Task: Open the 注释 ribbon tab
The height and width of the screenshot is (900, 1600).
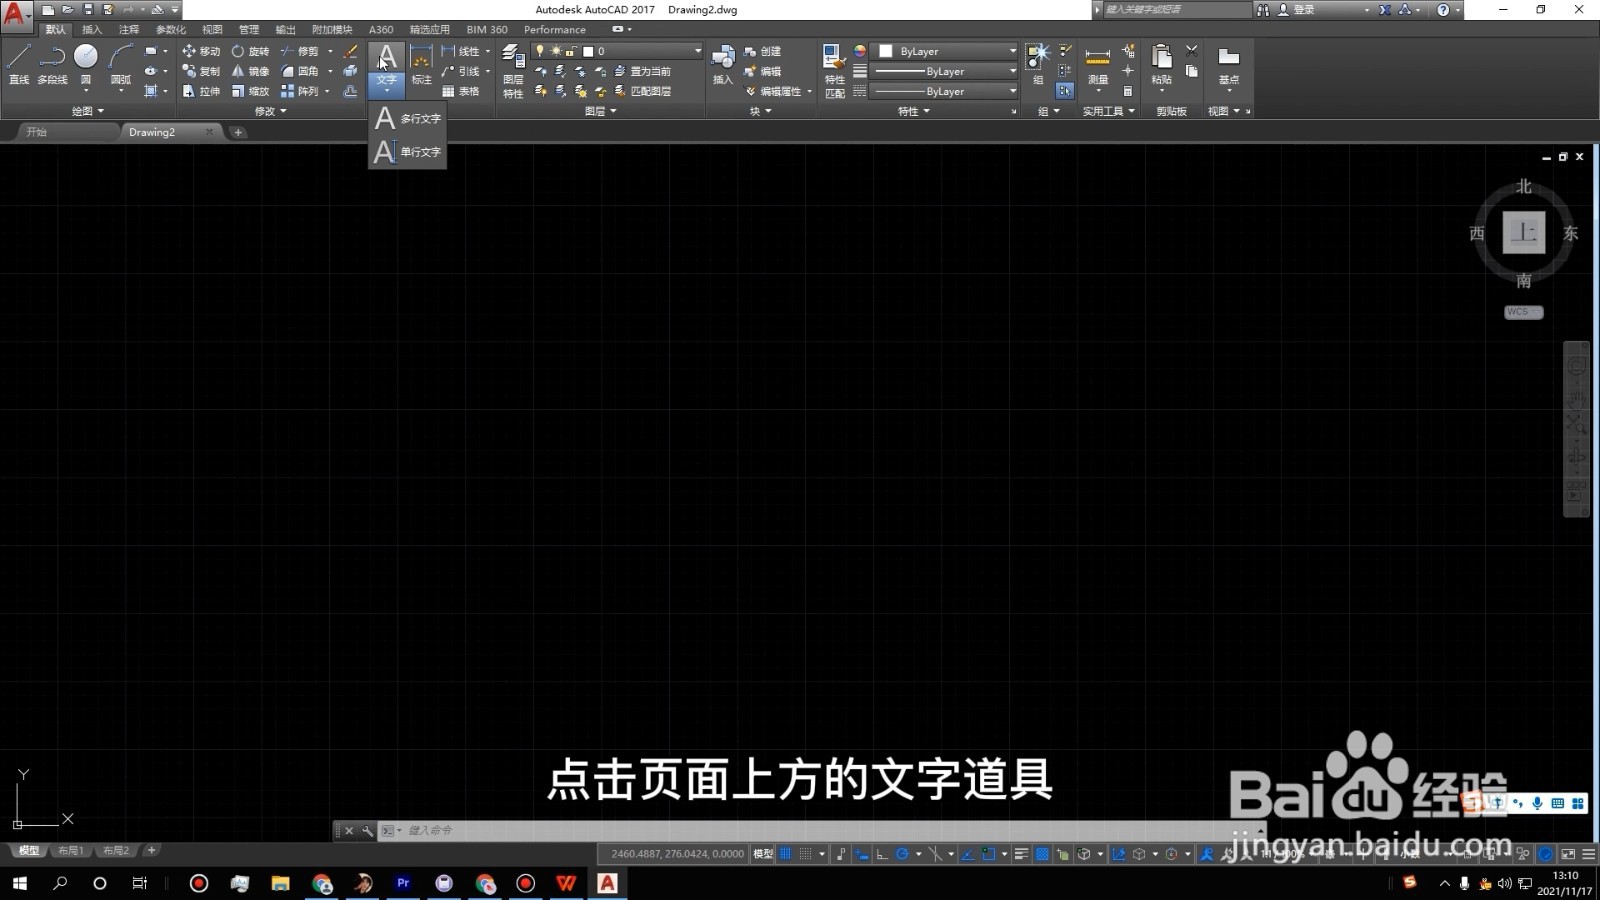Action: (x=129, y=29)
